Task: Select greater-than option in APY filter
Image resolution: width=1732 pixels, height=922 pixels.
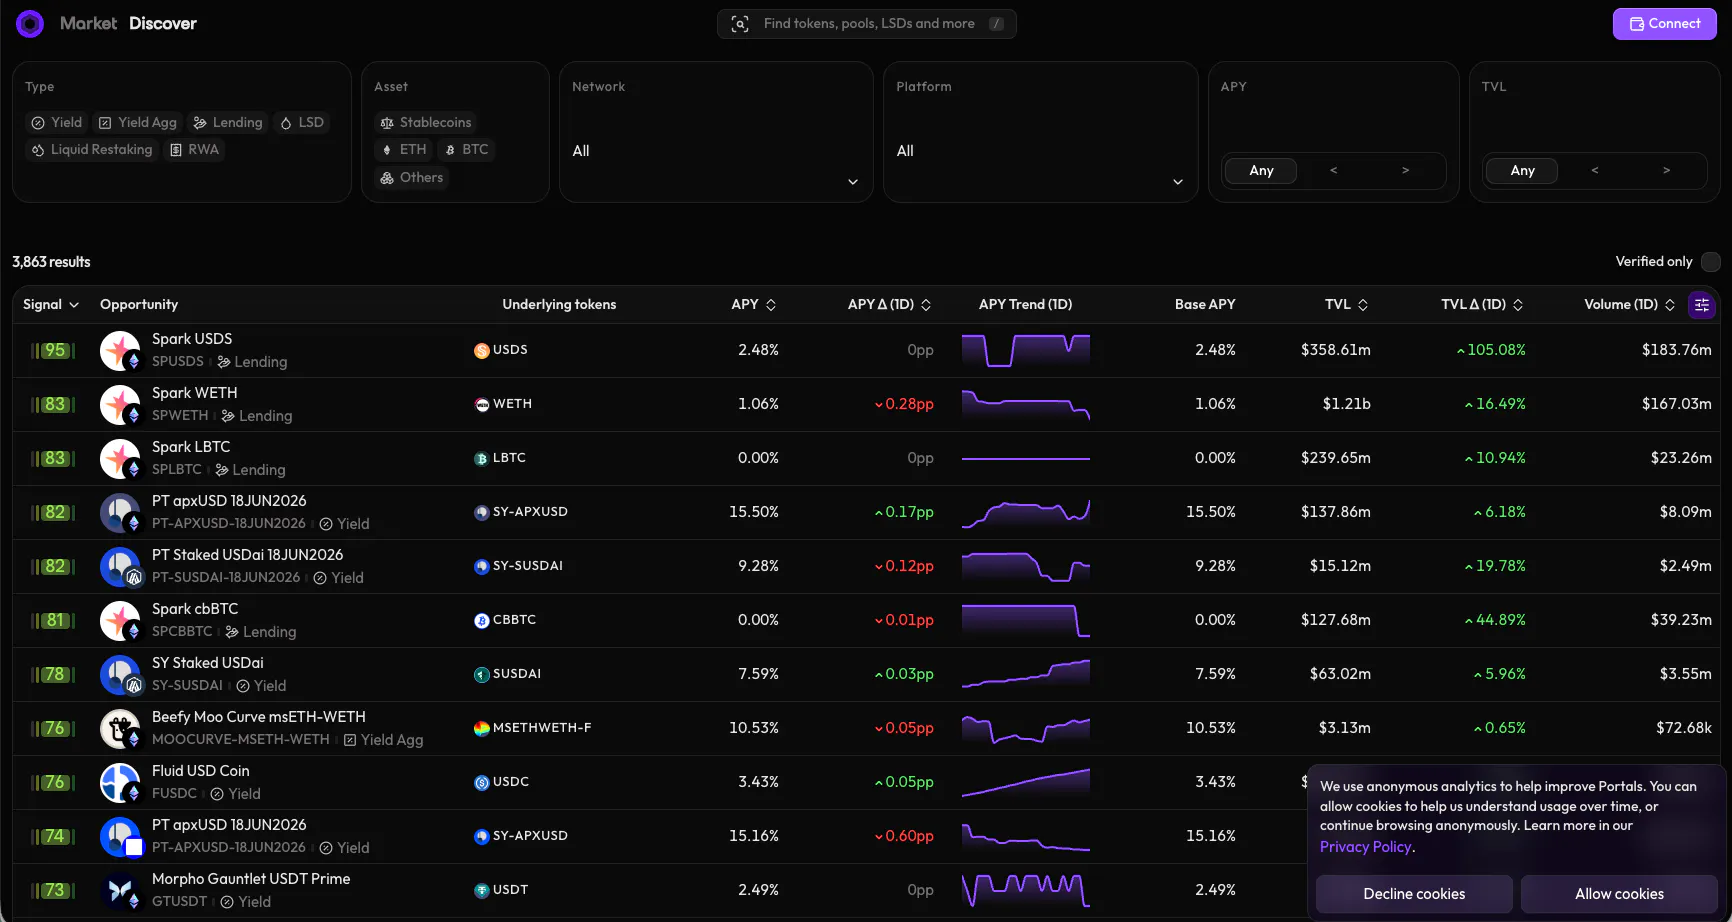Action: click(x=1405, y=171)
